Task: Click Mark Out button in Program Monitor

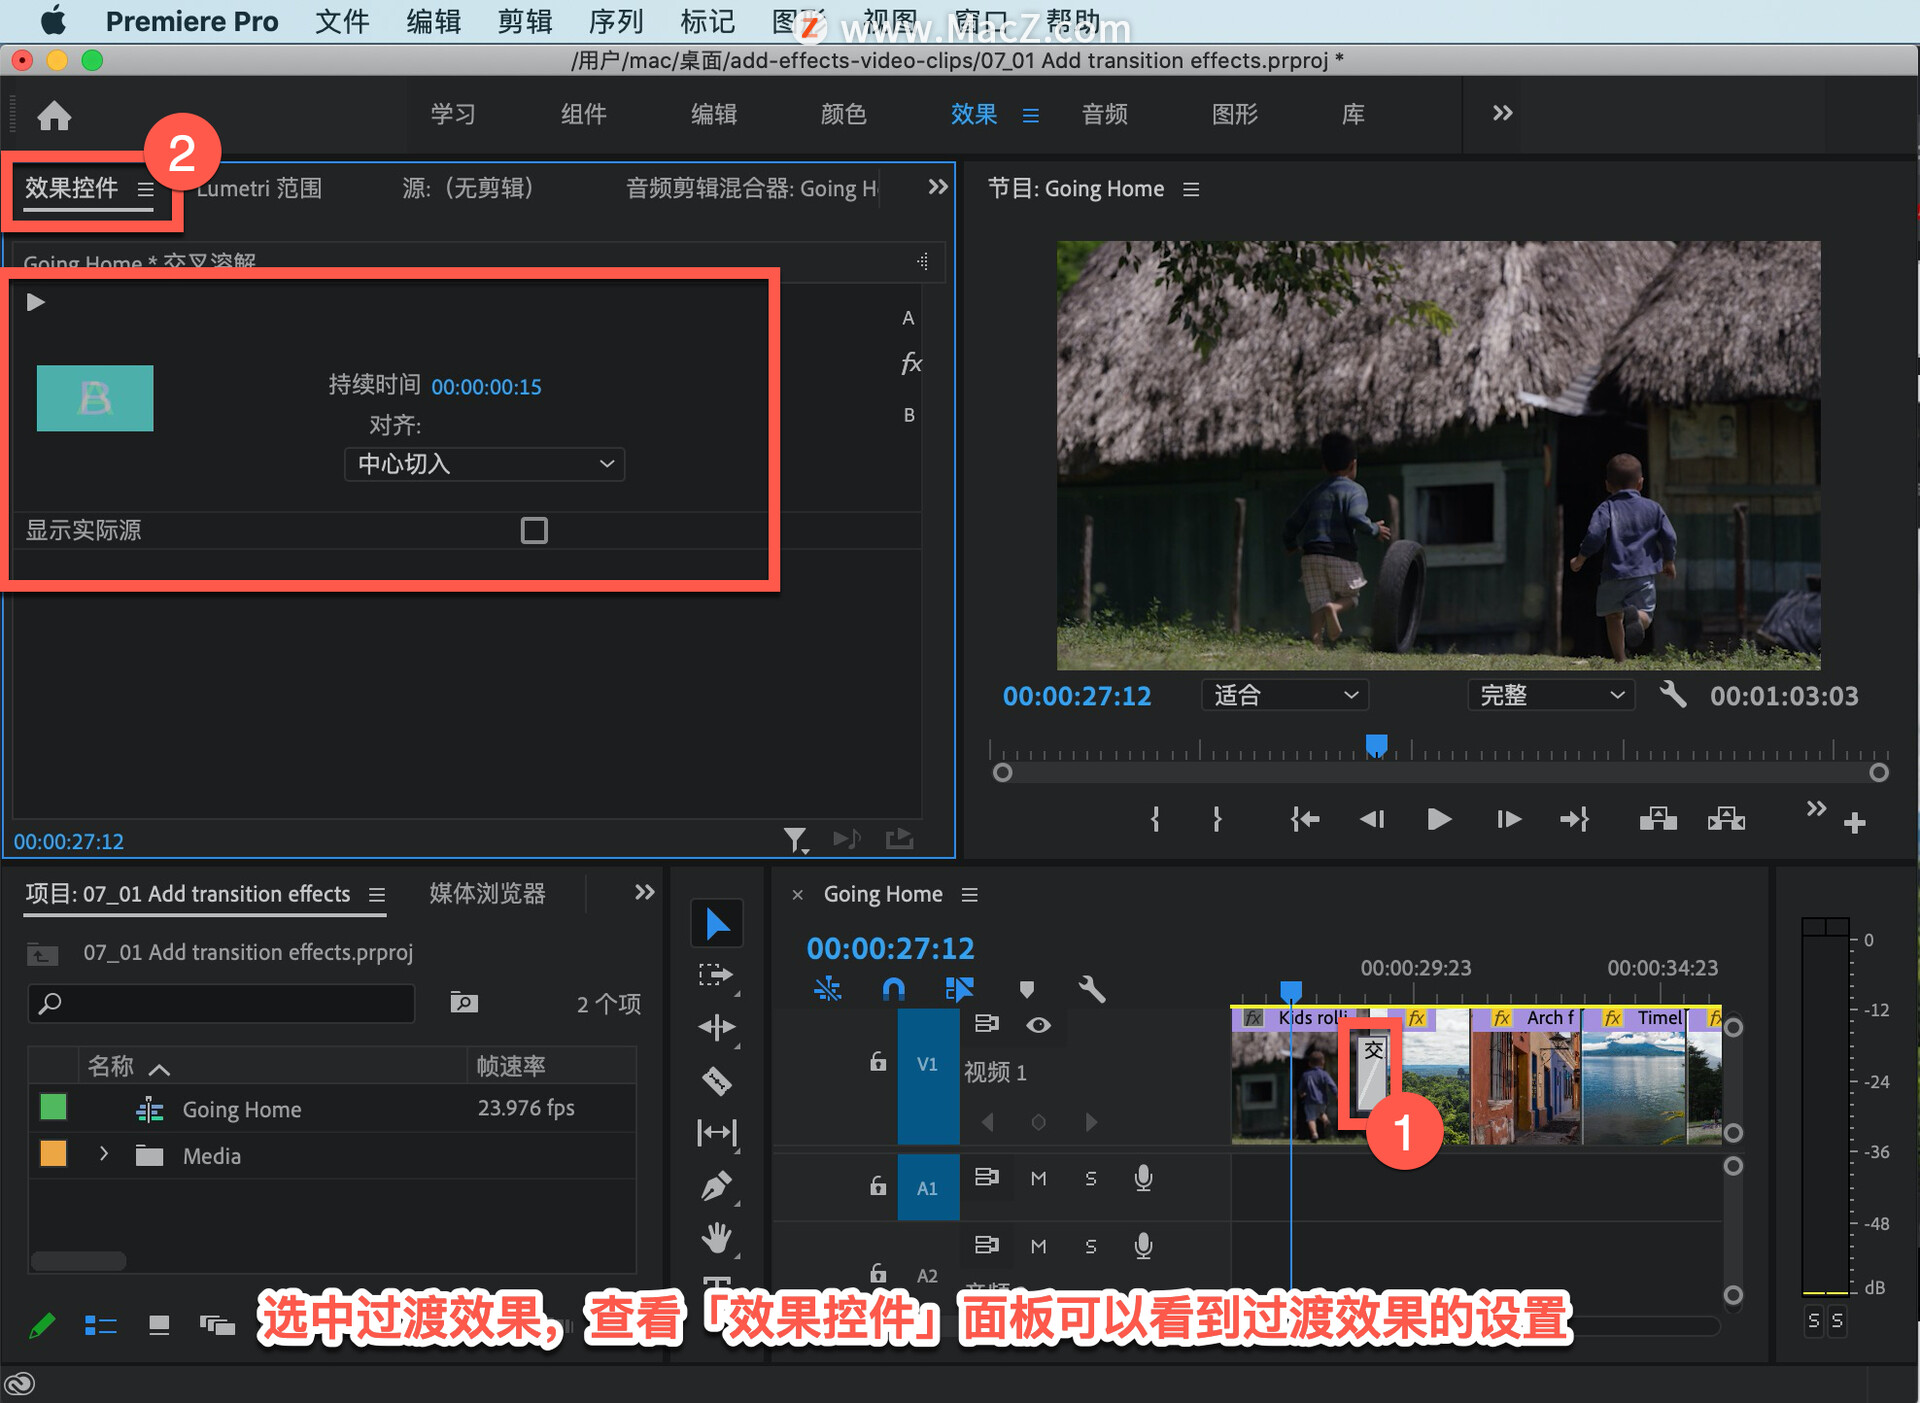Action: coord(1217,820)
